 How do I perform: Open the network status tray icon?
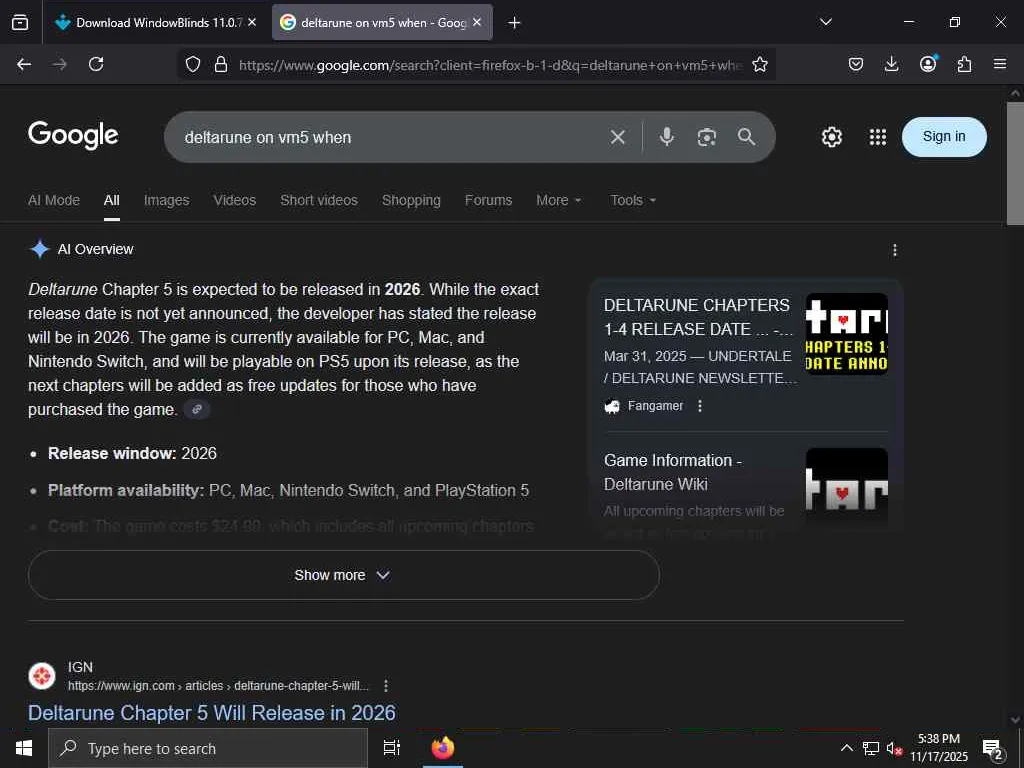pos(870,748)
